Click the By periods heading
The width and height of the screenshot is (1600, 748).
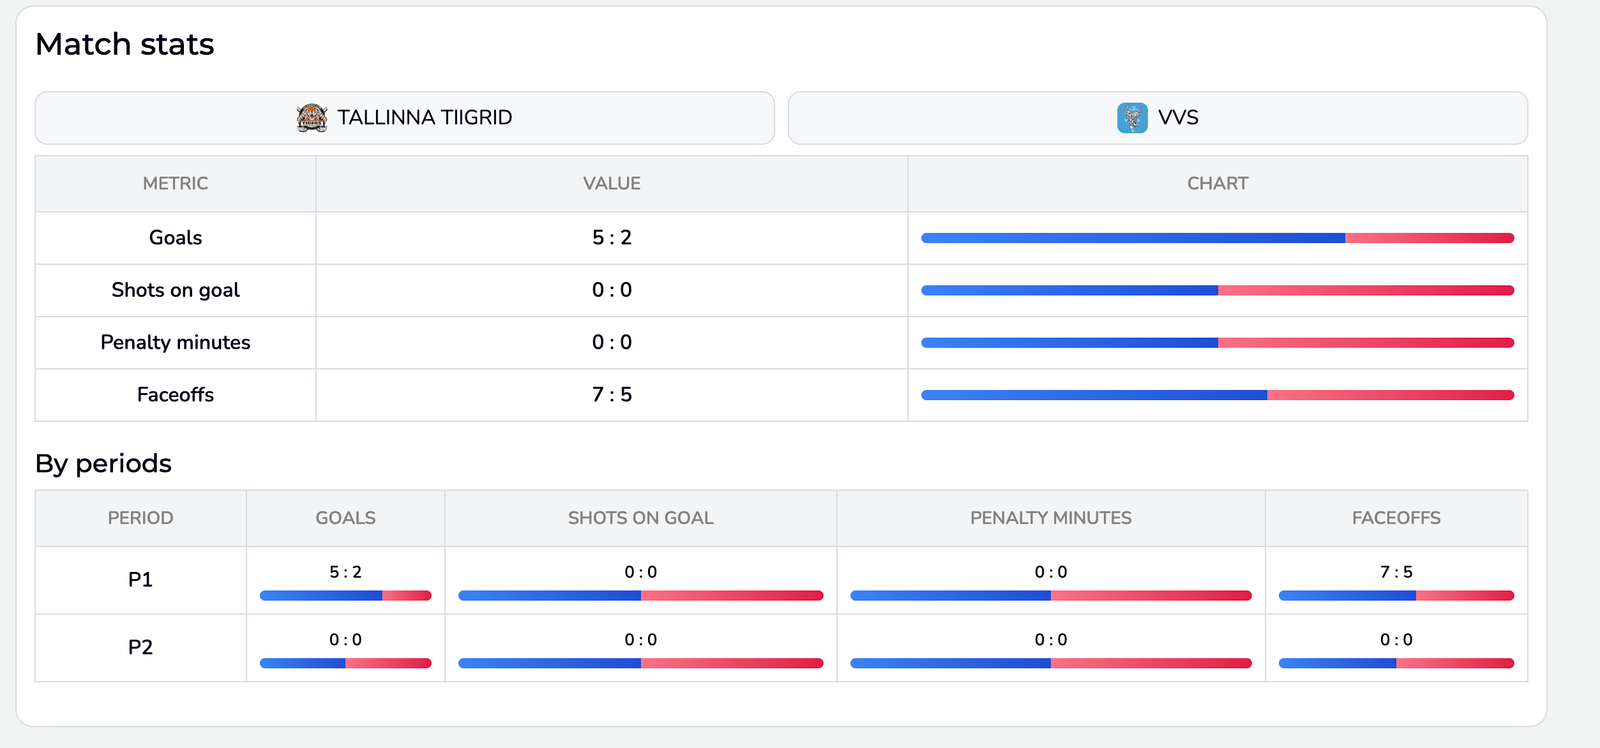103,463
